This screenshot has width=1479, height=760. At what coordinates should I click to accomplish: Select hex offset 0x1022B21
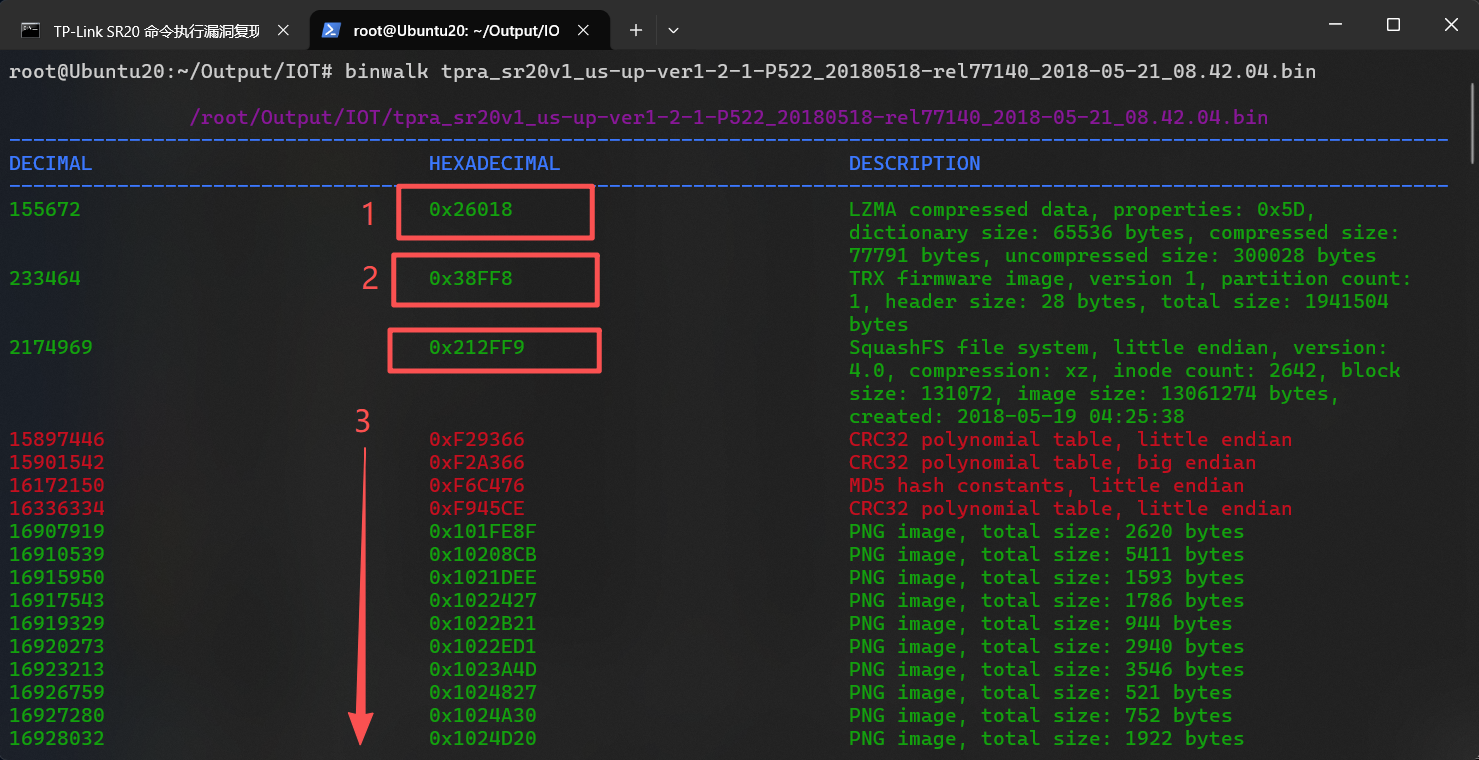(483, 623)
